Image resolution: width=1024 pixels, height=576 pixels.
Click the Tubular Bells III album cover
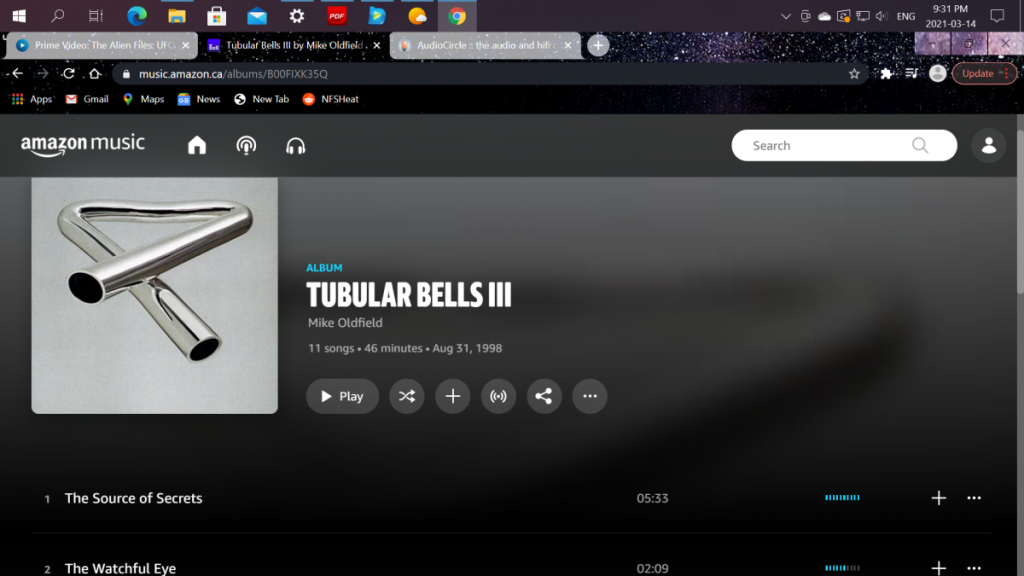tap(155, 295)
